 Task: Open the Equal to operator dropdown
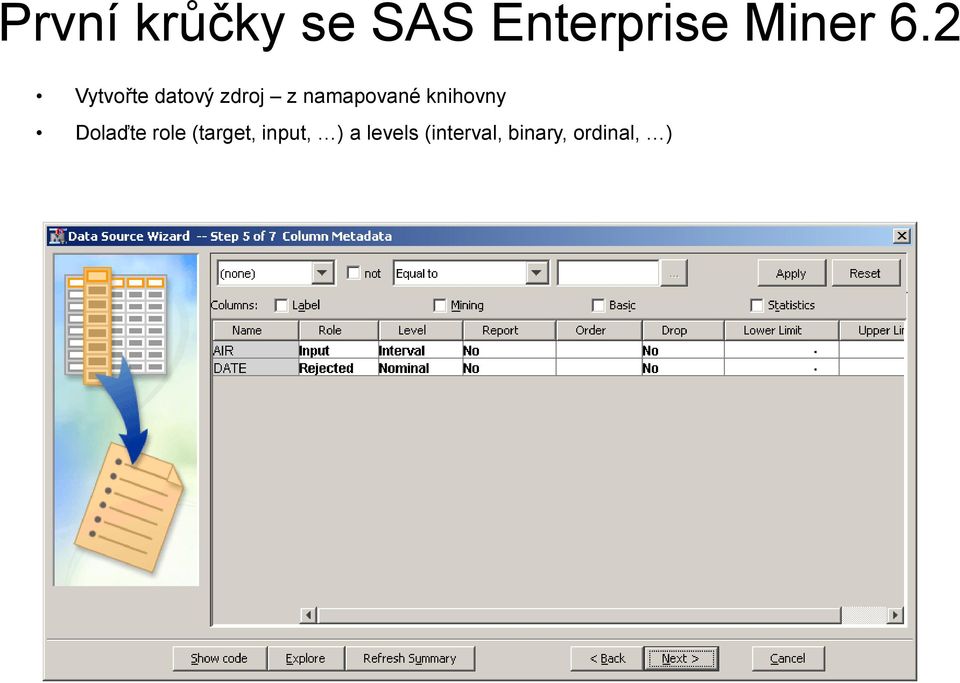(x=536, y=273)
